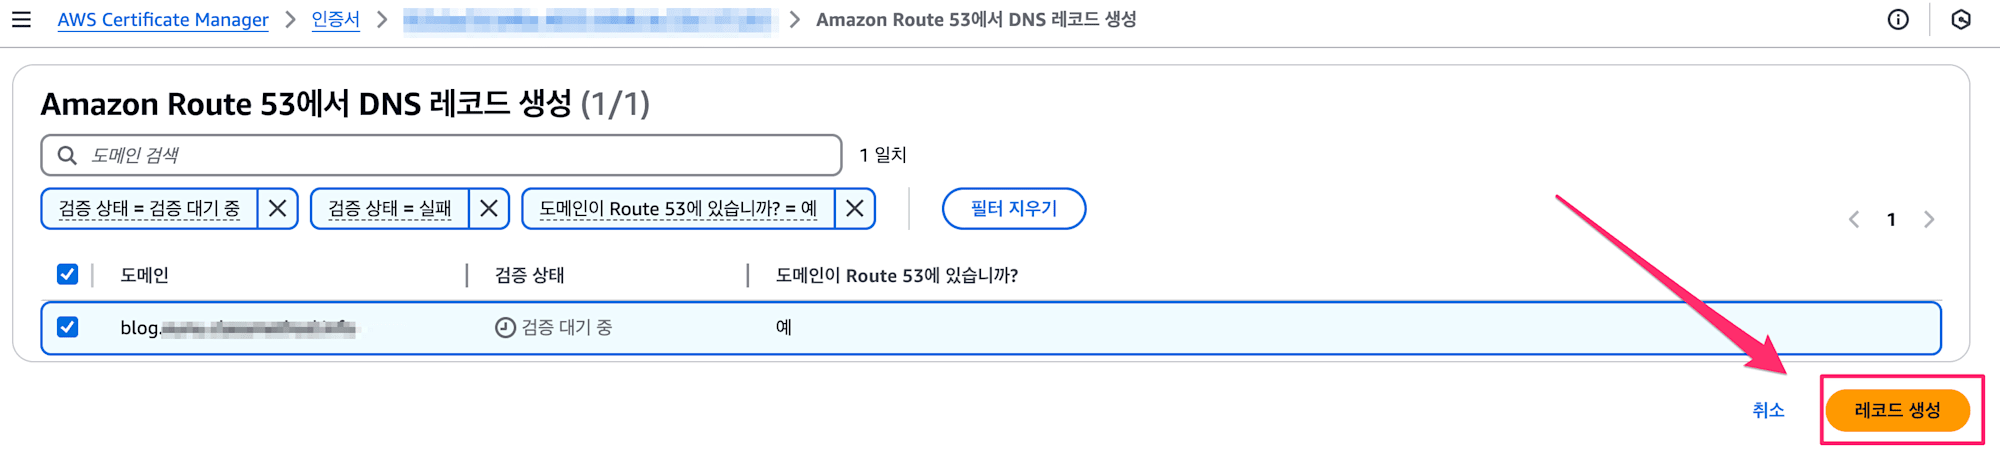Click the 필터 지우기 button
The height and width of the screenshot is (460, 2000).
[x=1014, y=208]
